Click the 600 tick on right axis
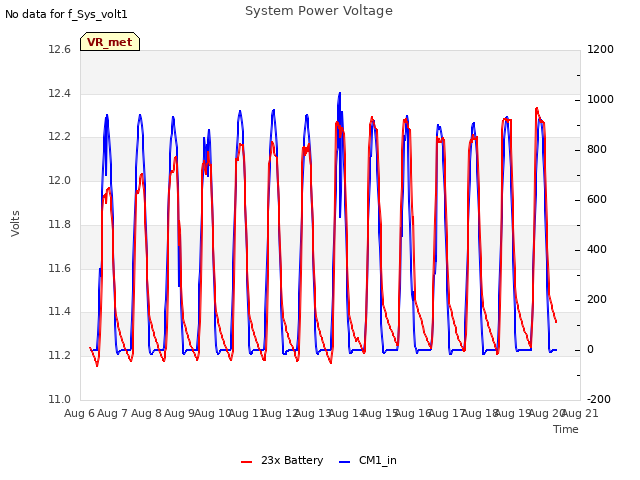640x480 pixels. click(597, 200)
